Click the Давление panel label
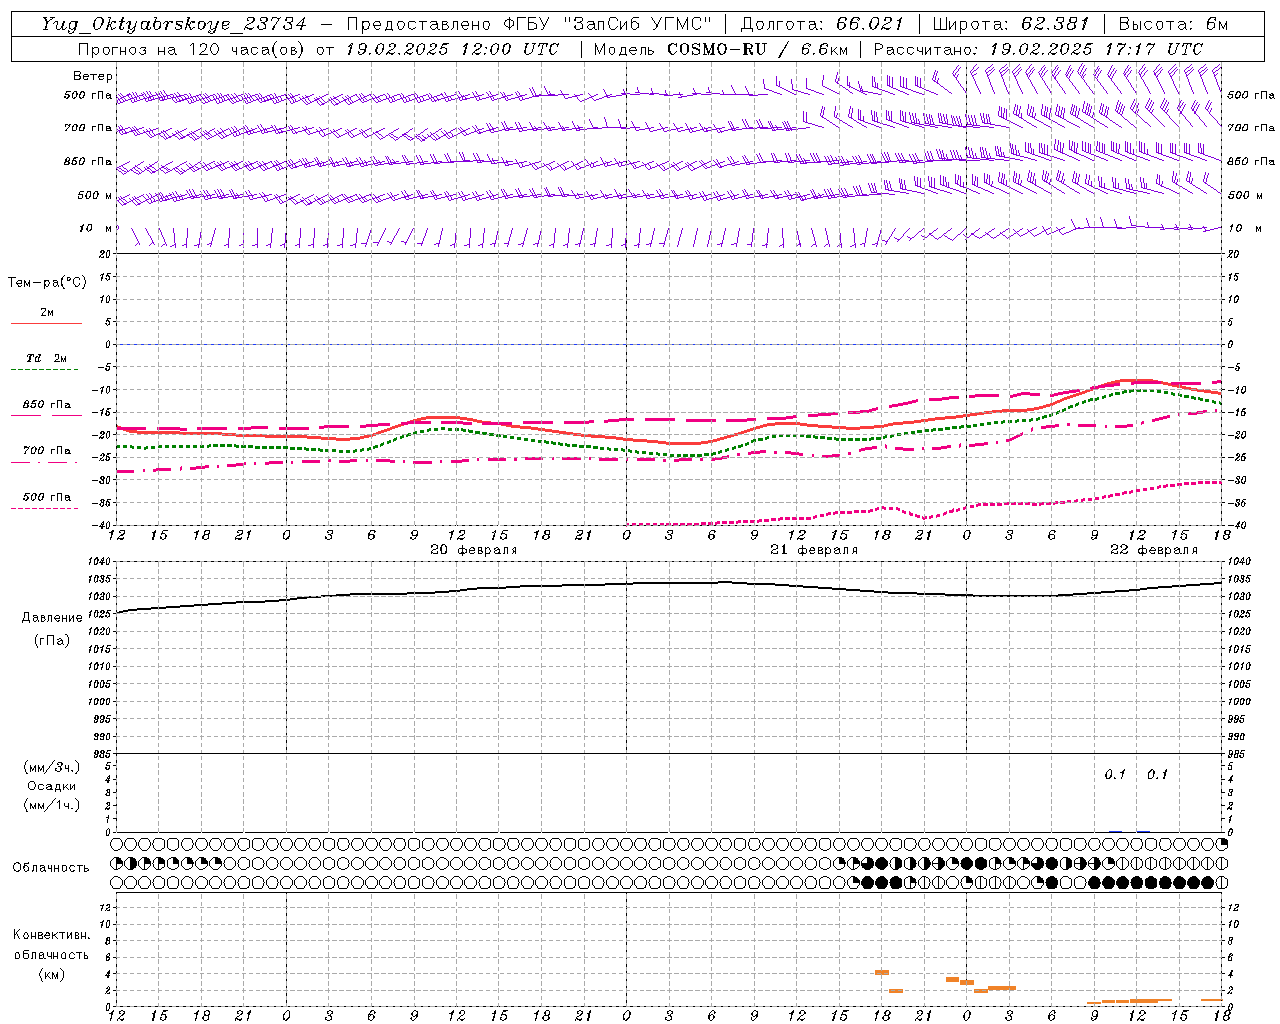Viewport: 1280px width, 1024px height. [52, 617]
